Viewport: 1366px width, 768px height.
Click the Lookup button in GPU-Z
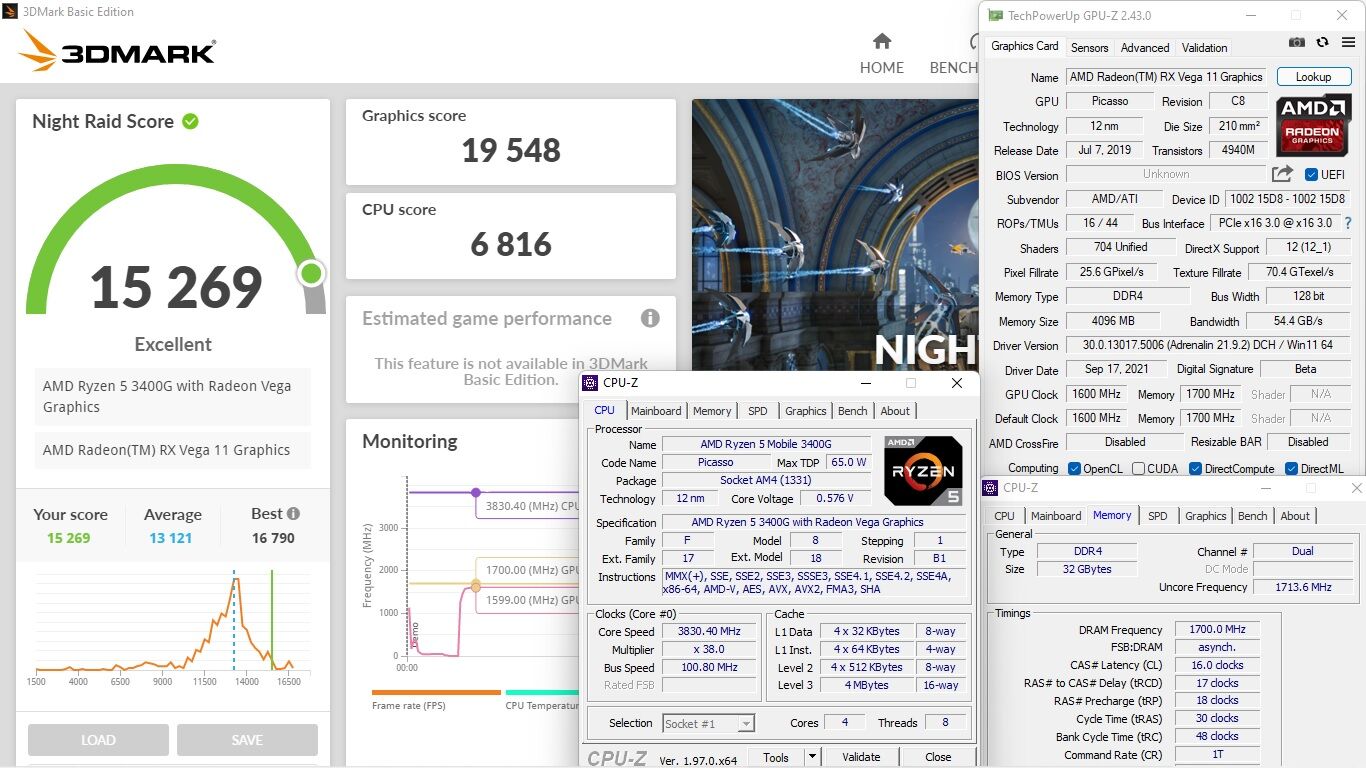click(1313, 77)
